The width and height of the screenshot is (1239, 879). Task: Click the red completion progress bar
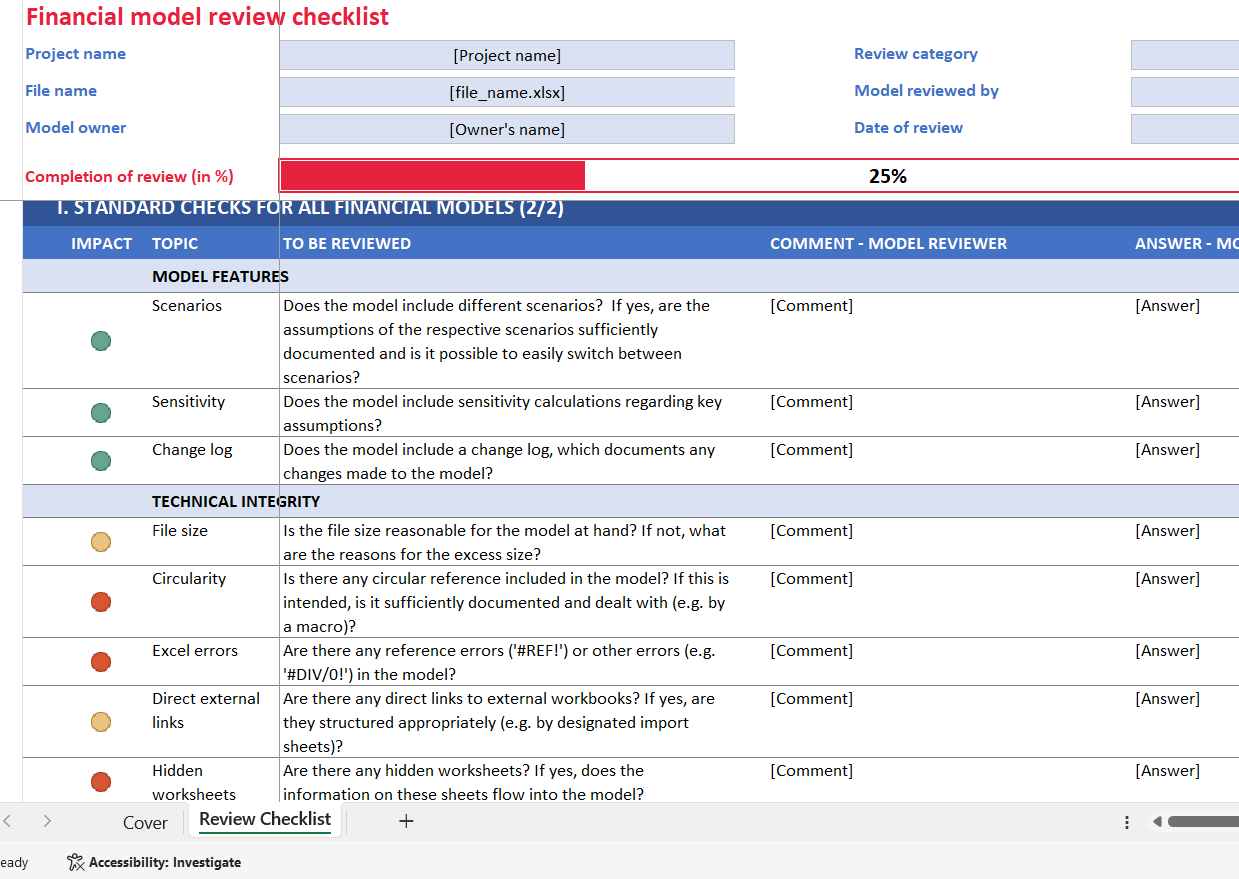[433, 176]
